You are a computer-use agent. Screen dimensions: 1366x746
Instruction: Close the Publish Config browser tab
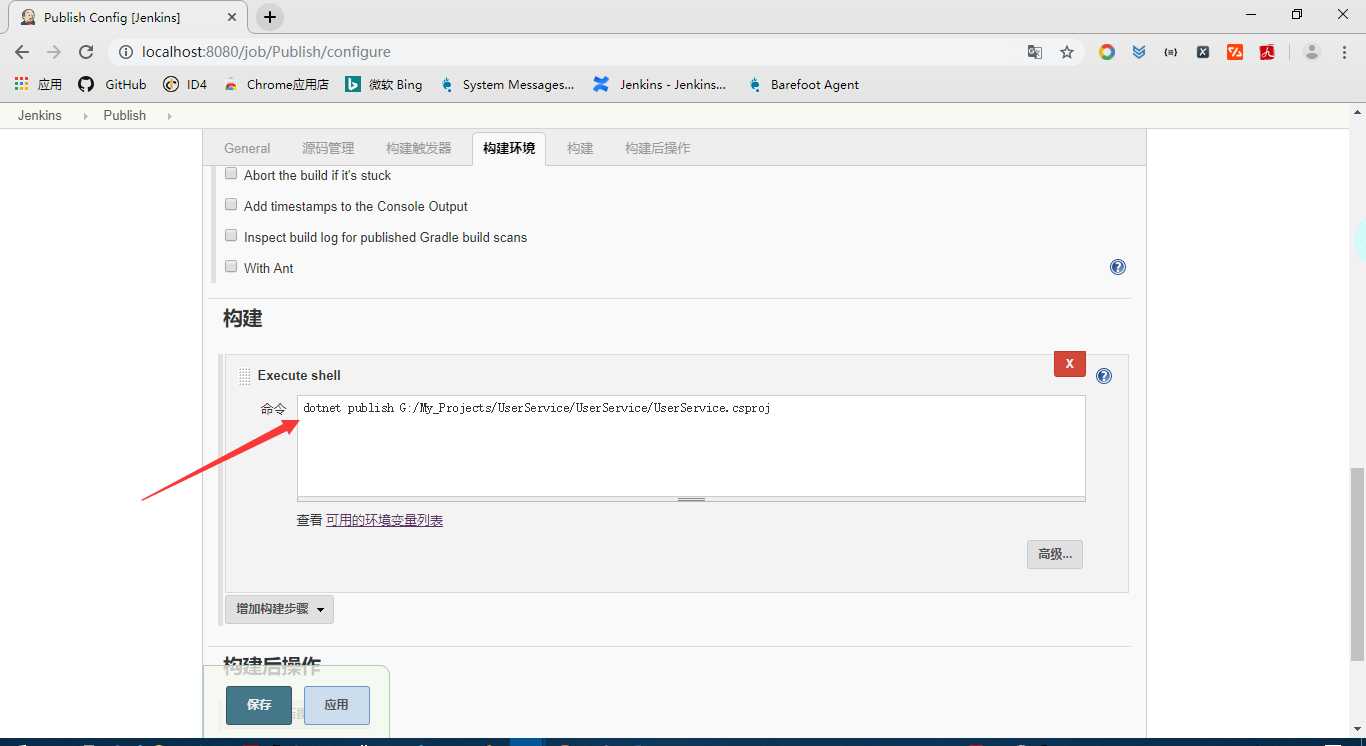click(x=231, y=17)
